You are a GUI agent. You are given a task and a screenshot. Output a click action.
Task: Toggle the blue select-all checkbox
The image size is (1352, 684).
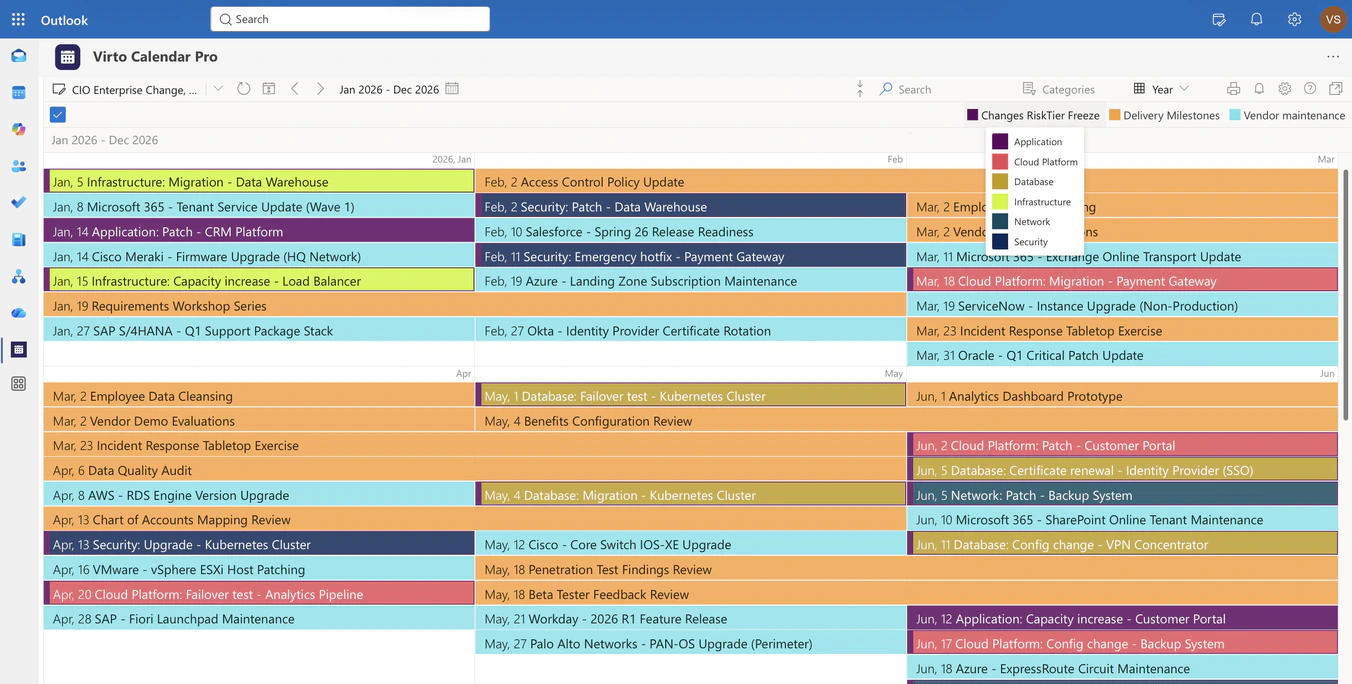tap(58, 115)
